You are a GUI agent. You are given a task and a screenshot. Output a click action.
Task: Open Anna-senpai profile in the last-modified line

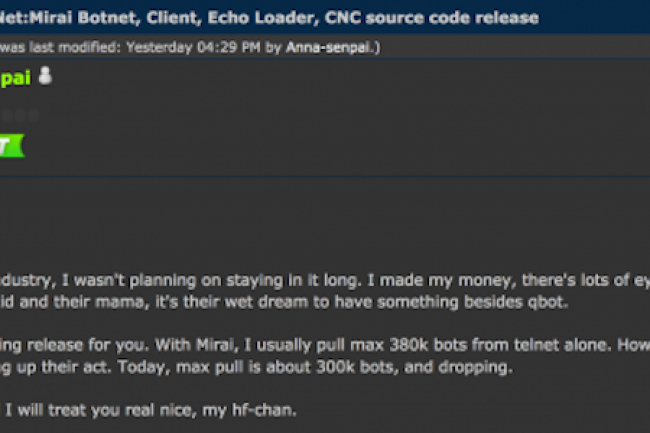(330, 47)
